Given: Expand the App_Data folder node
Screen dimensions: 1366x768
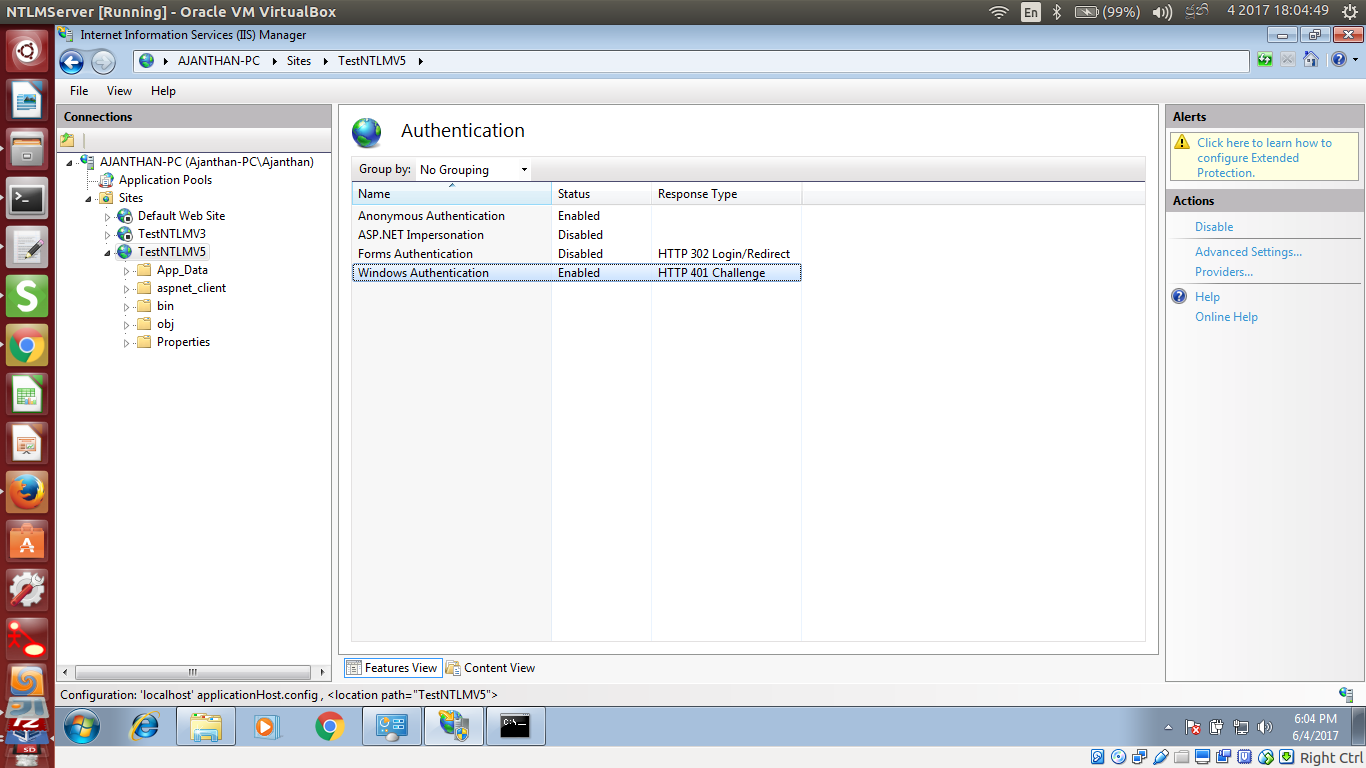Looking at the screenshot, I should click(127, 270).
